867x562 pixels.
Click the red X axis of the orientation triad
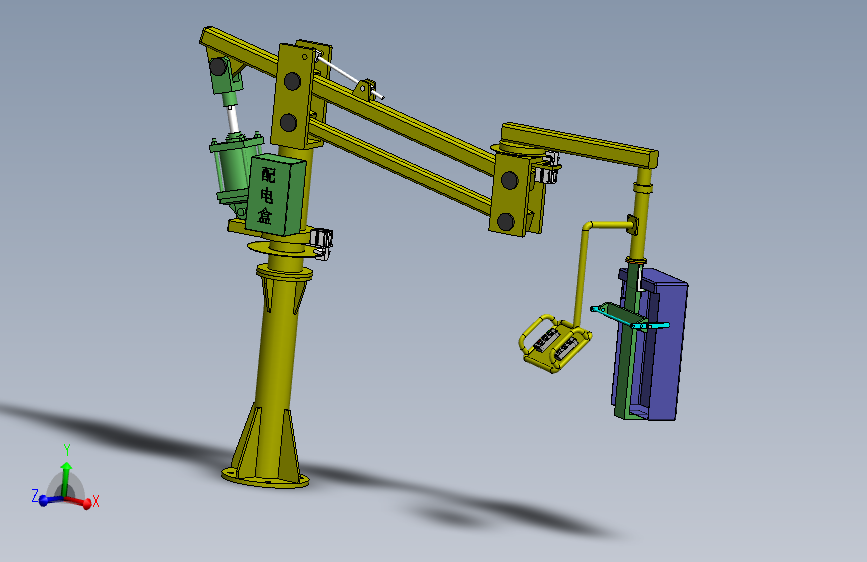(x=80, y=502)
